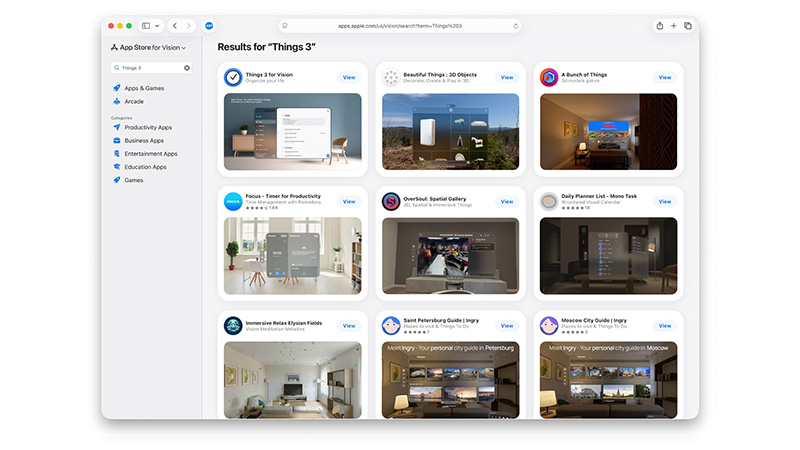Open the Things 3 for Vision app icon
This screenshot has height=450, width=800.
click(233, 78)
